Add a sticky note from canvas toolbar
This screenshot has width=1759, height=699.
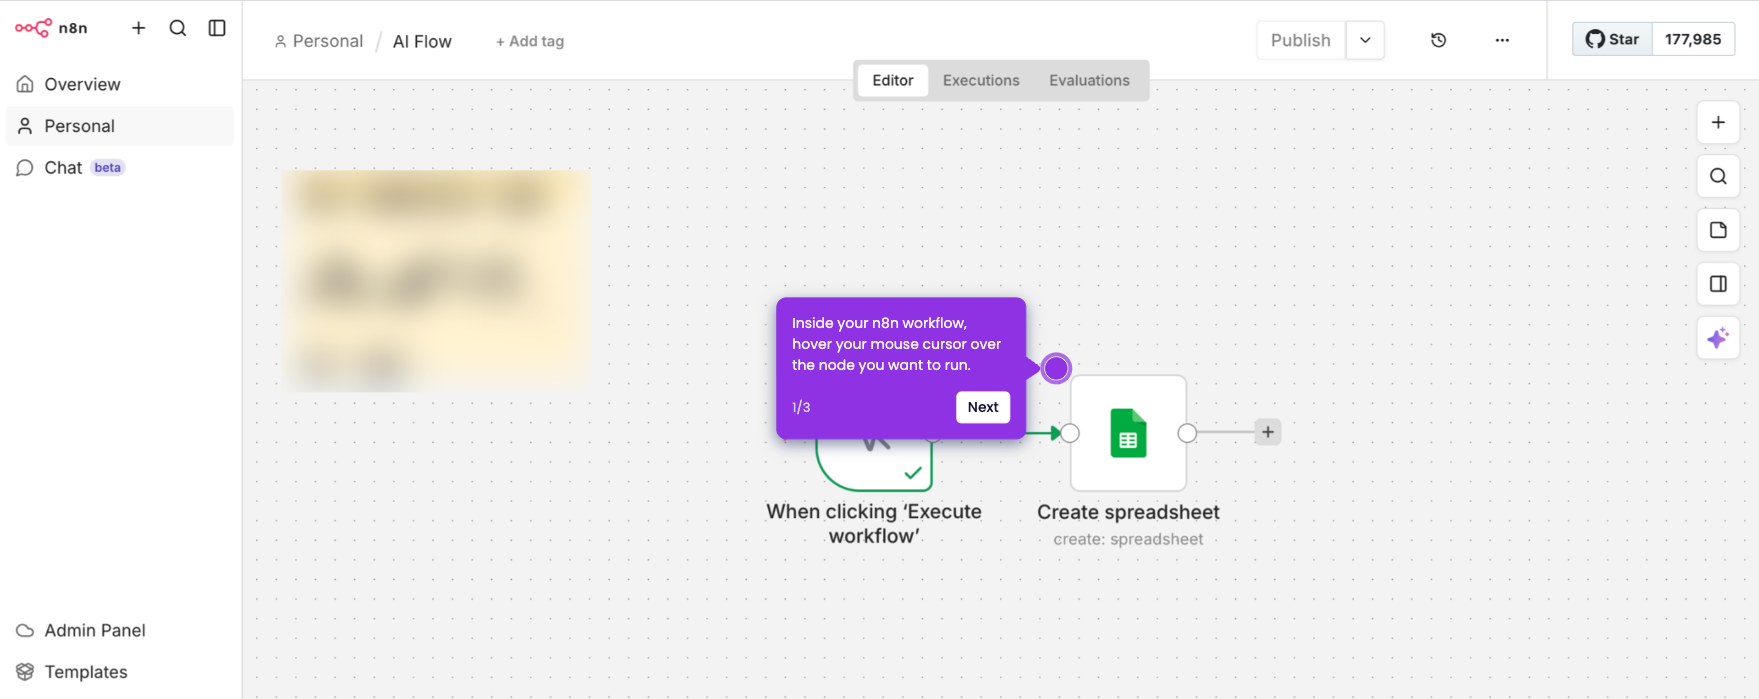[x=1718, y=230]
